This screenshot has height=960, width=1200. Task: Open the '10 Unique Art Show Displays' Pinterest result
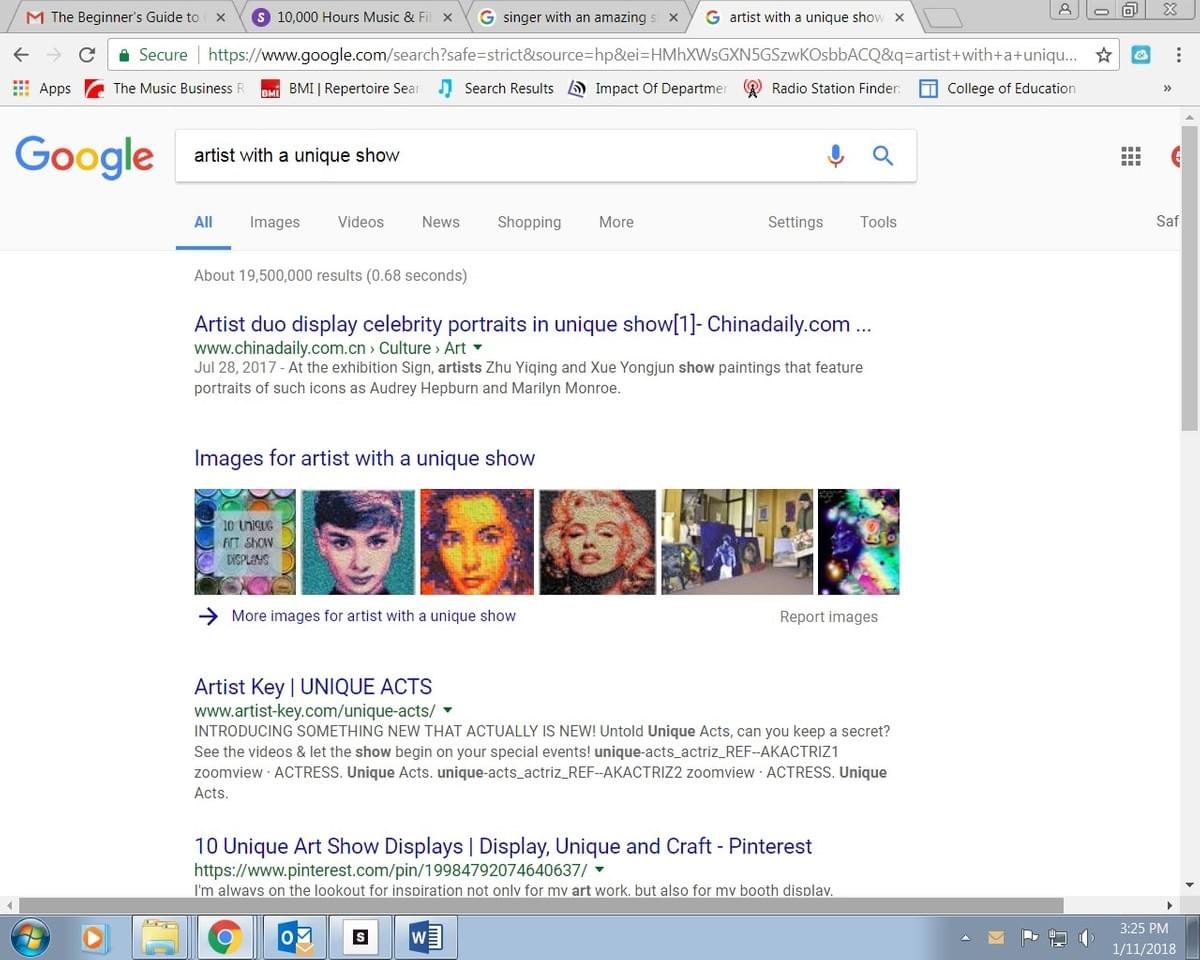503,846
